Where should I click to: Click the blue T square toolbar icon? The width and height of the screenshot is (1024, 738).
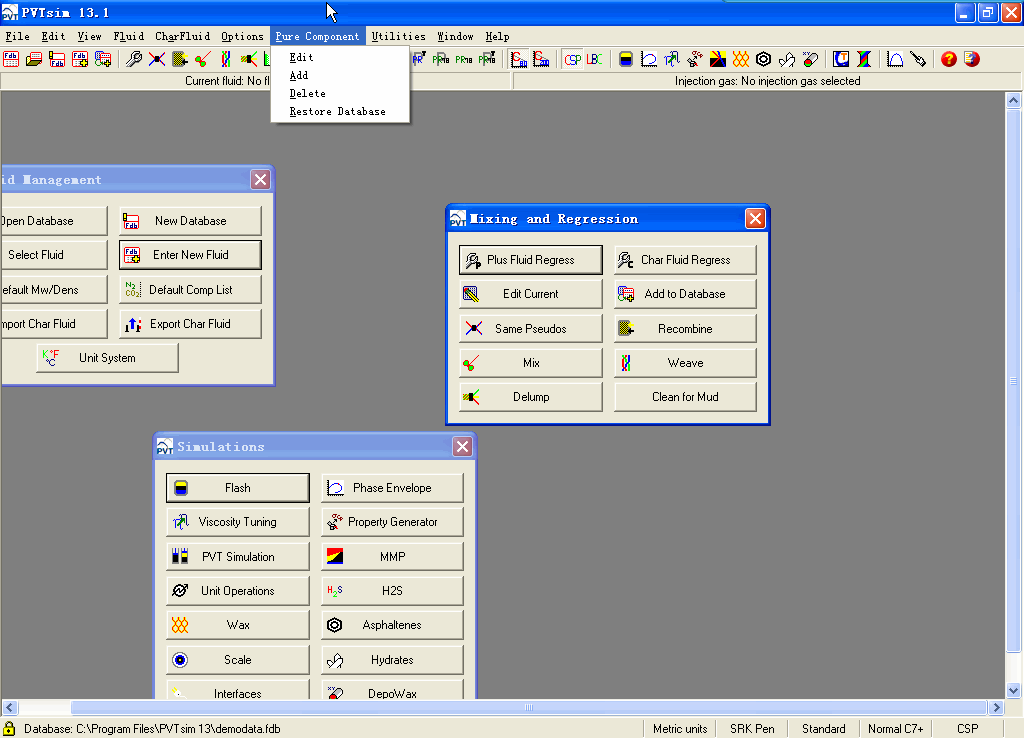point(841,59)
